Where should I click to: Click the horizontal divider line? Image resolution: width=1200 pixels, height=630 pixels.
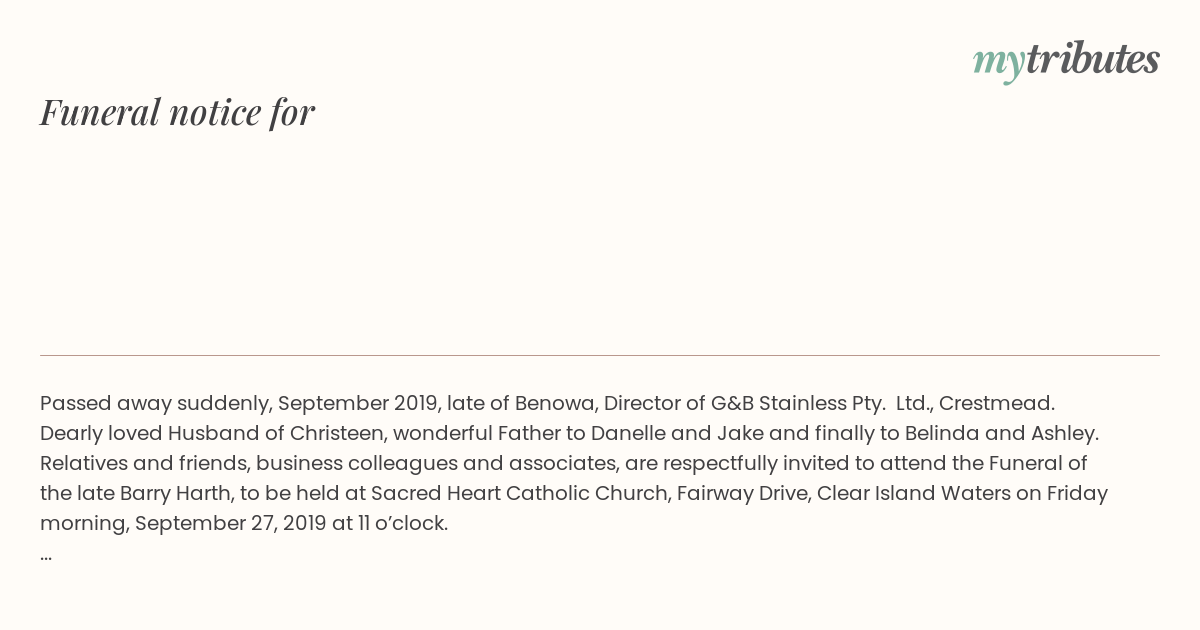click(x=600, y=355)
